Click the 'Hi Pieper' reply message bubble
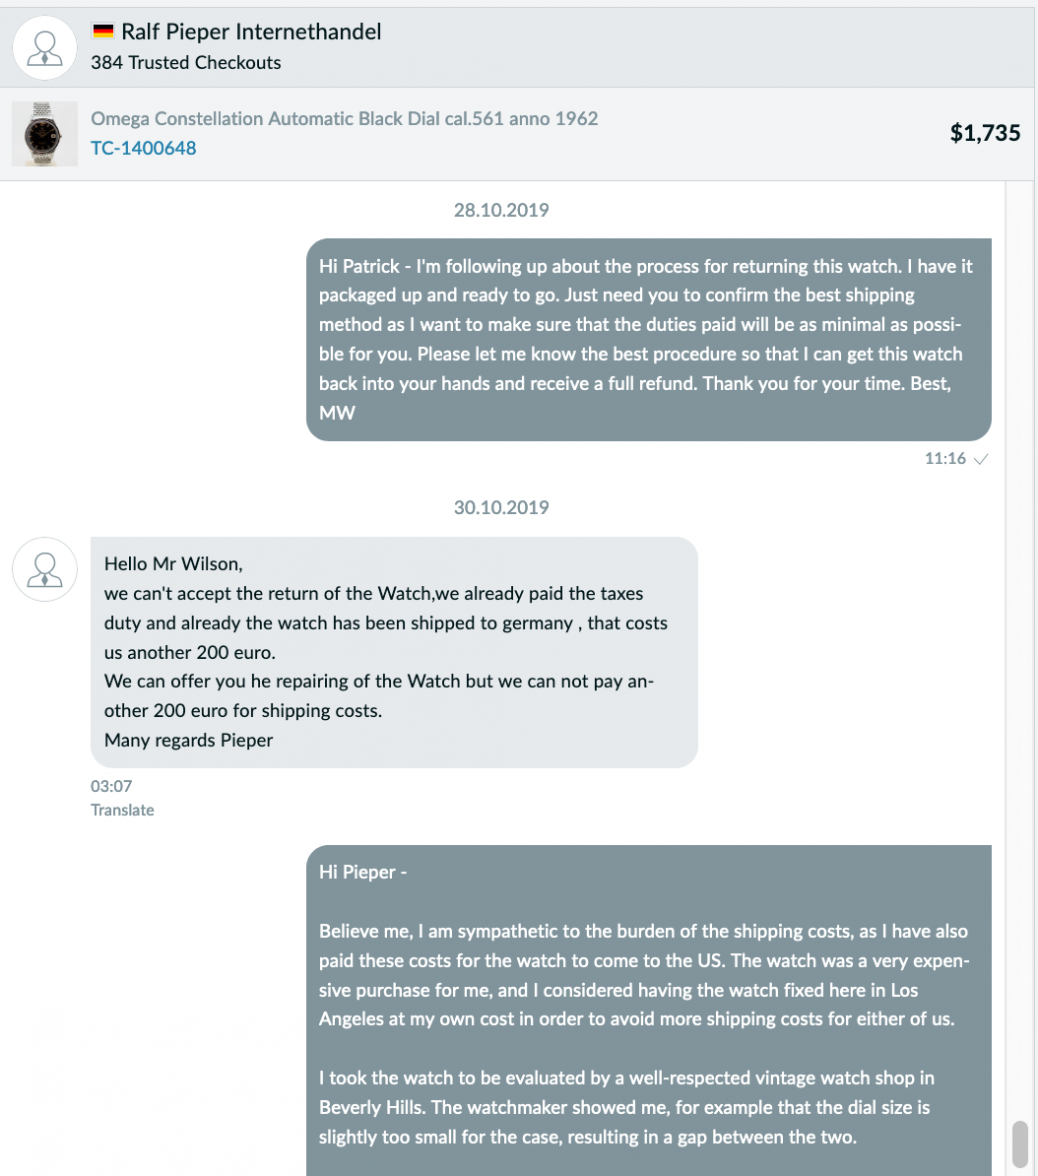The width and height of the screenshot is (1038, 1176). [x=649, y=1010]
